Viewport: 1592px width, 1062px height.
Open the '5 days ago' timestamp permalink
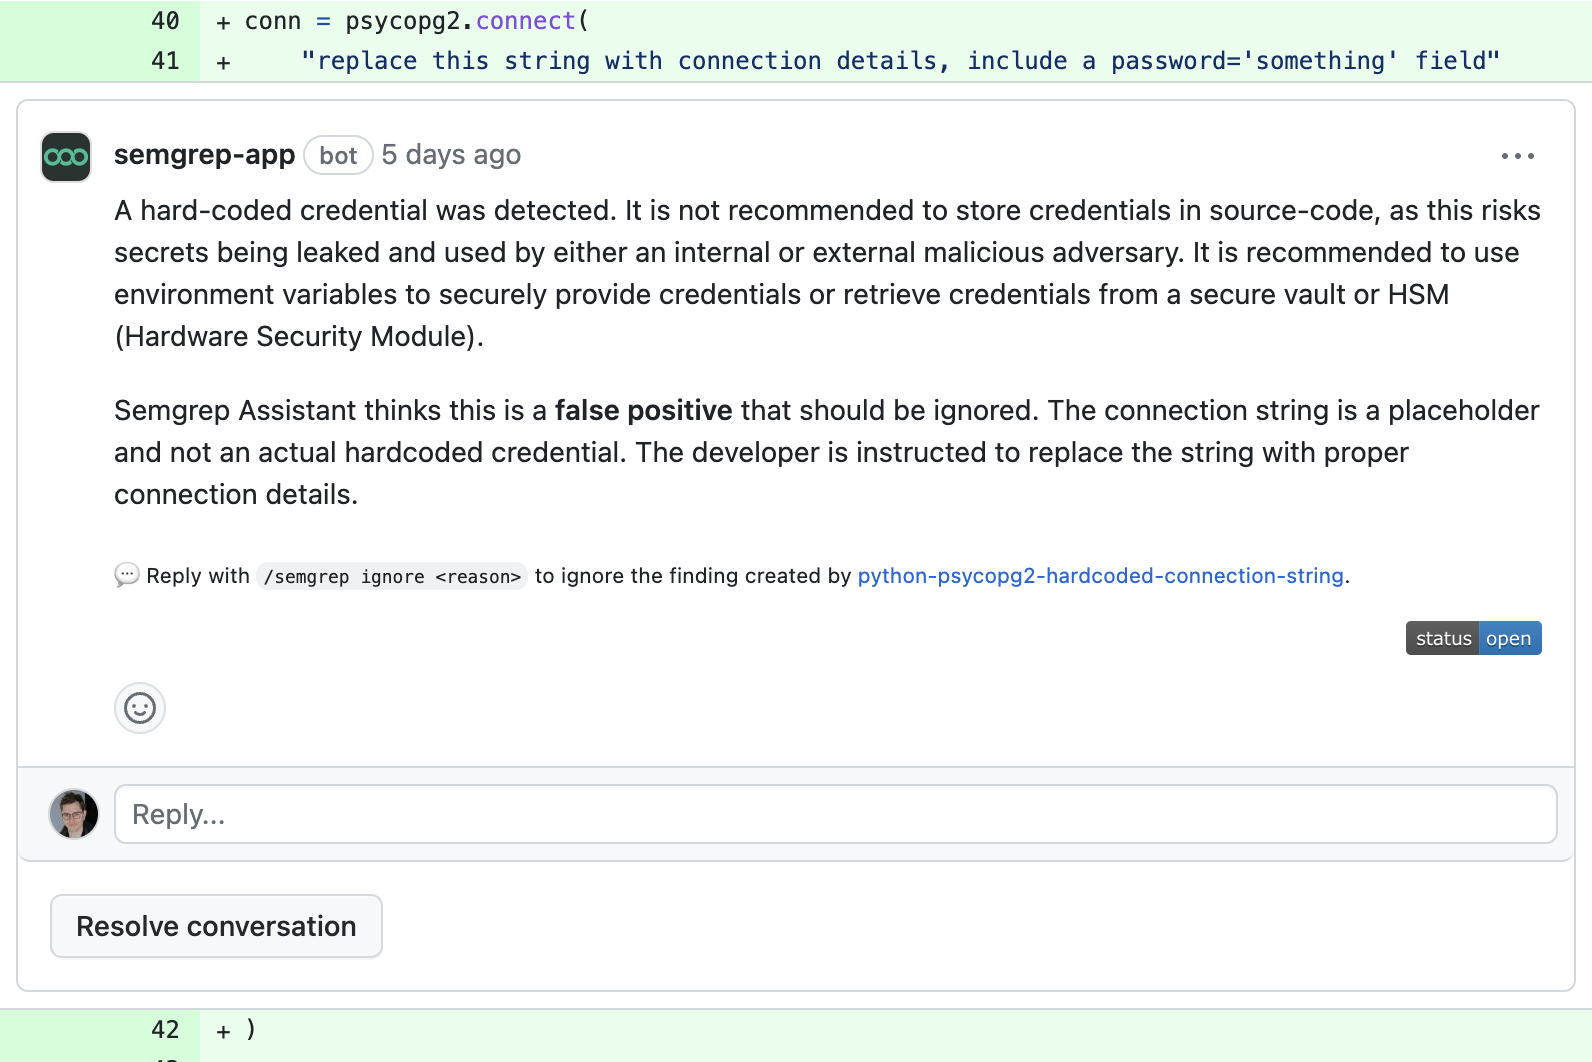point(451,155)
